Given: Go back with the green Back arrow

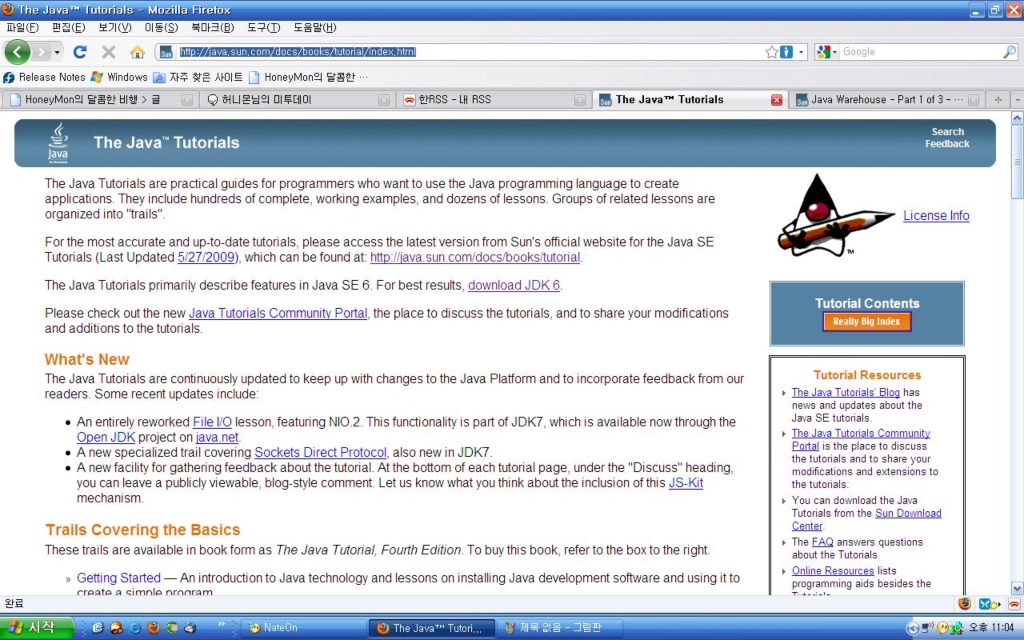Looking at the screenshot, I should click(x=17, y=52).
